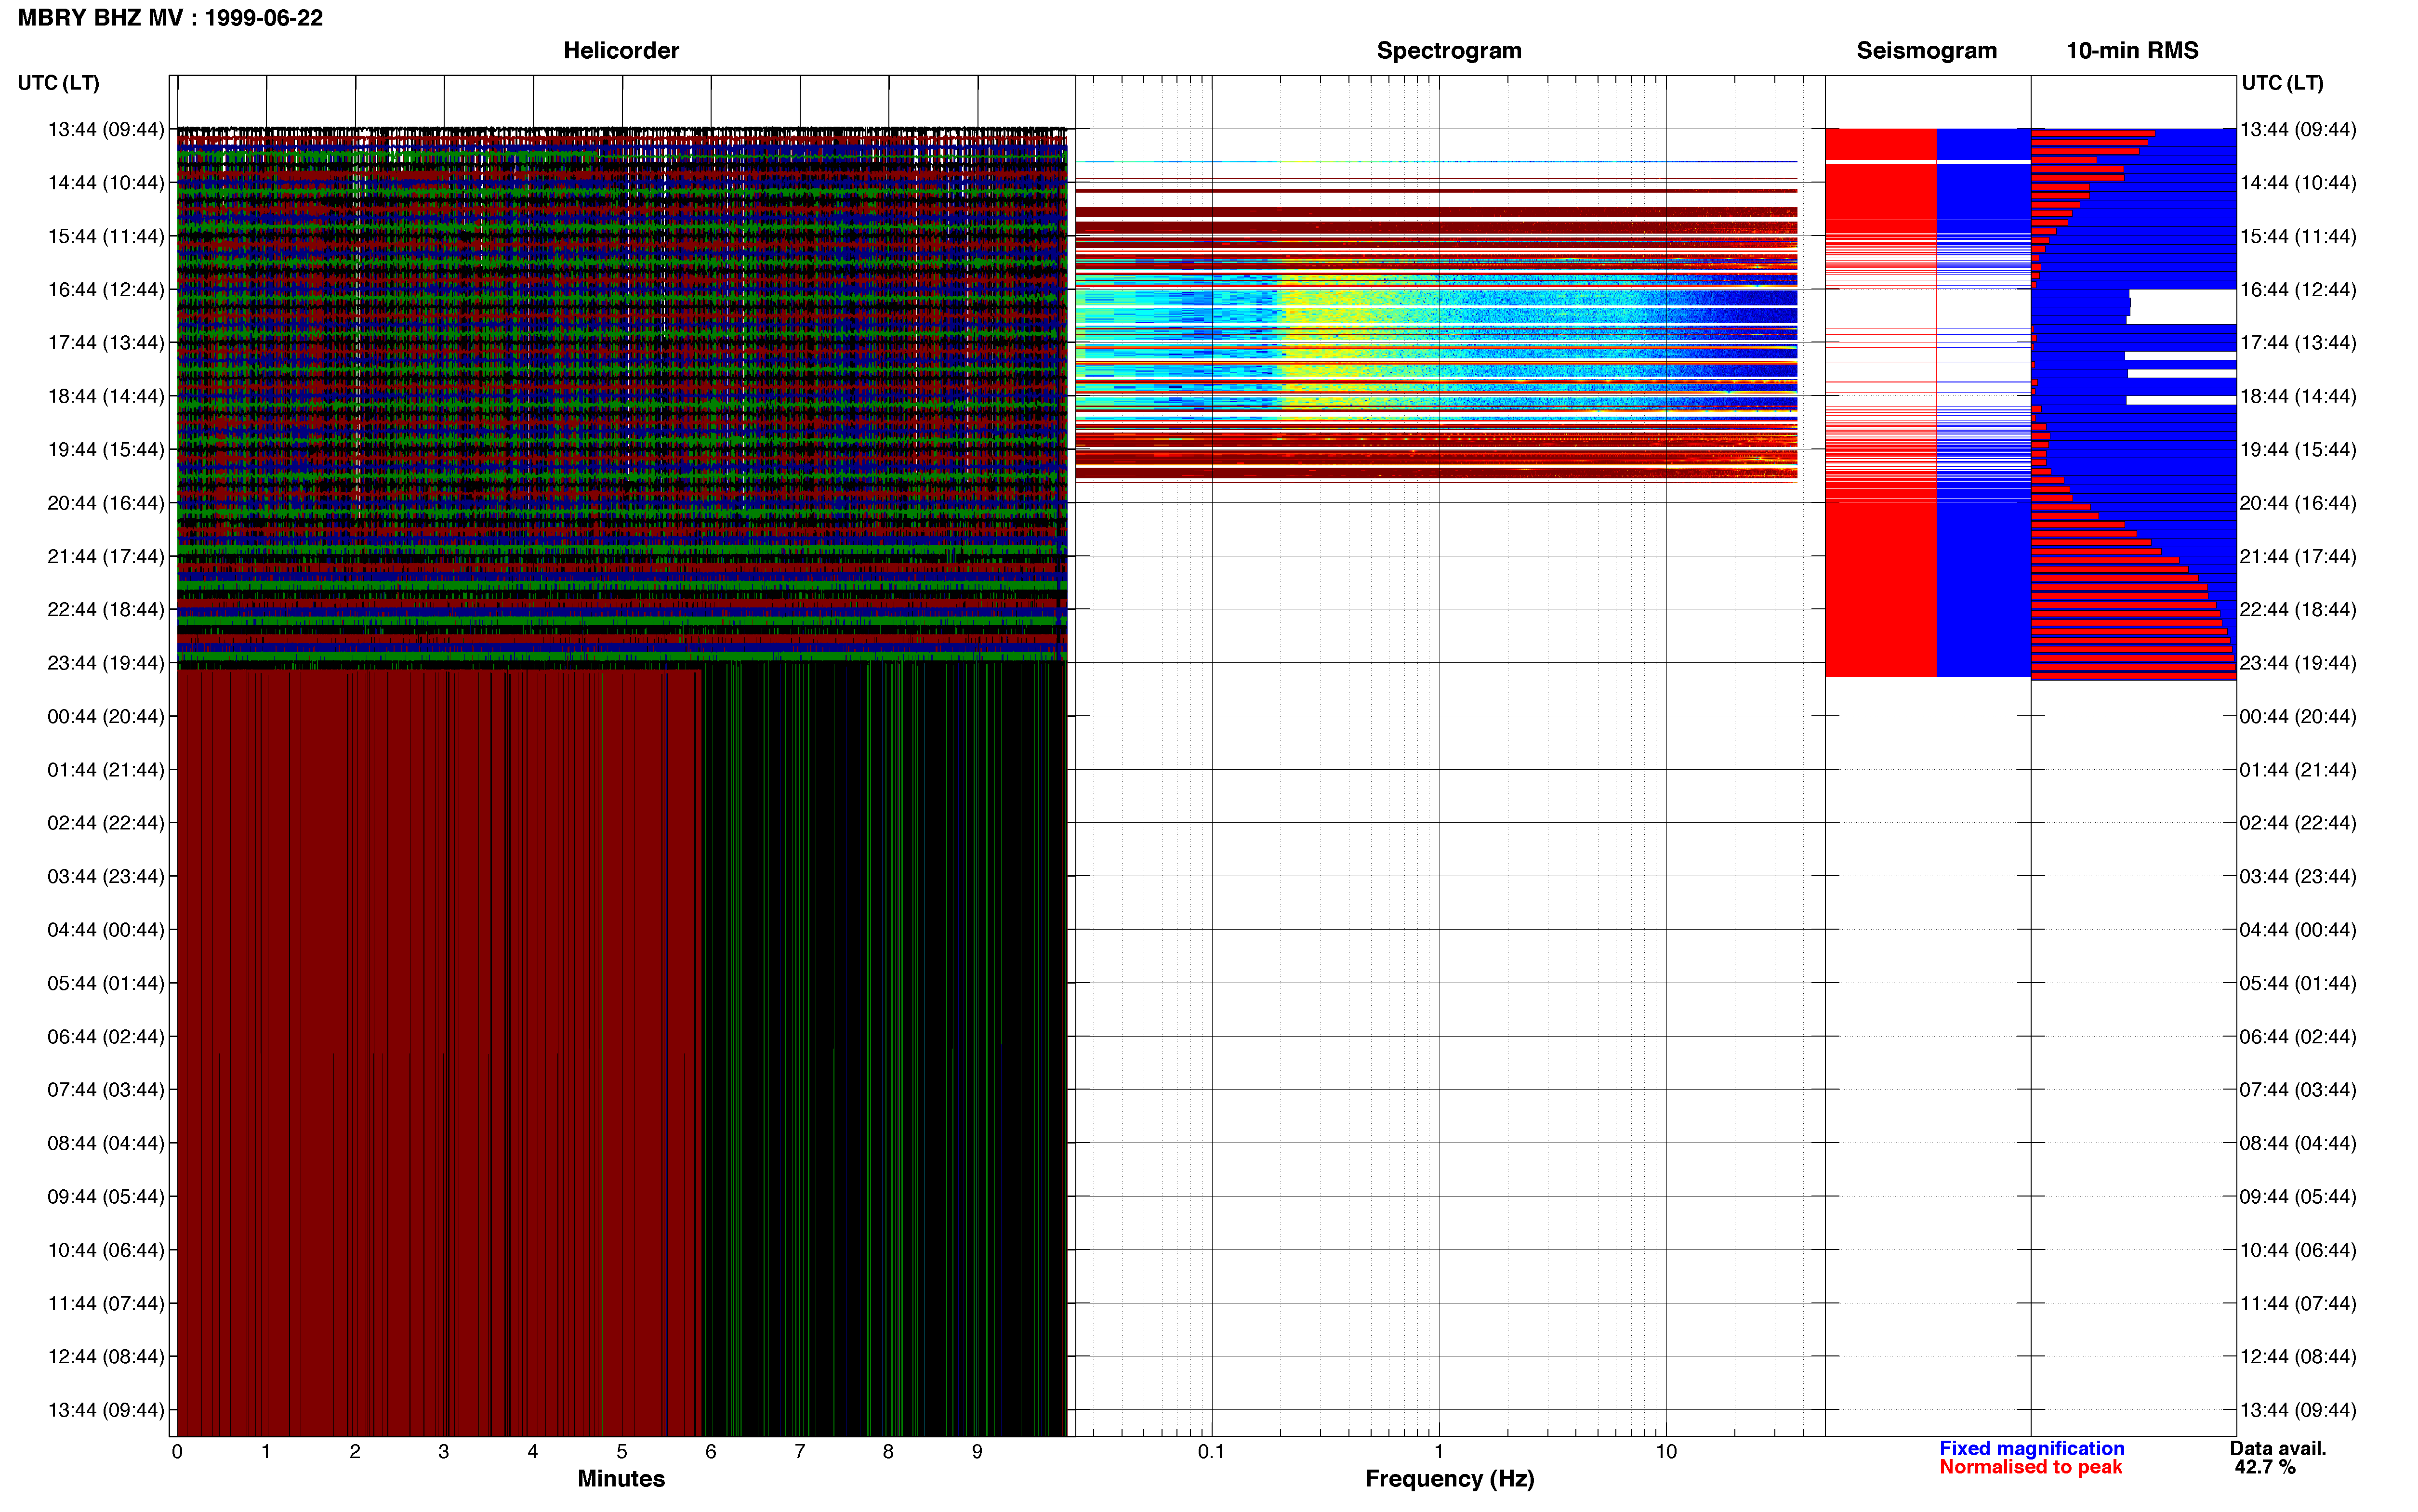Click the '0' tick on Minutes axis
Image resolution: width=2418 pixels, height=1512 pixels.
click(177, 1452)
